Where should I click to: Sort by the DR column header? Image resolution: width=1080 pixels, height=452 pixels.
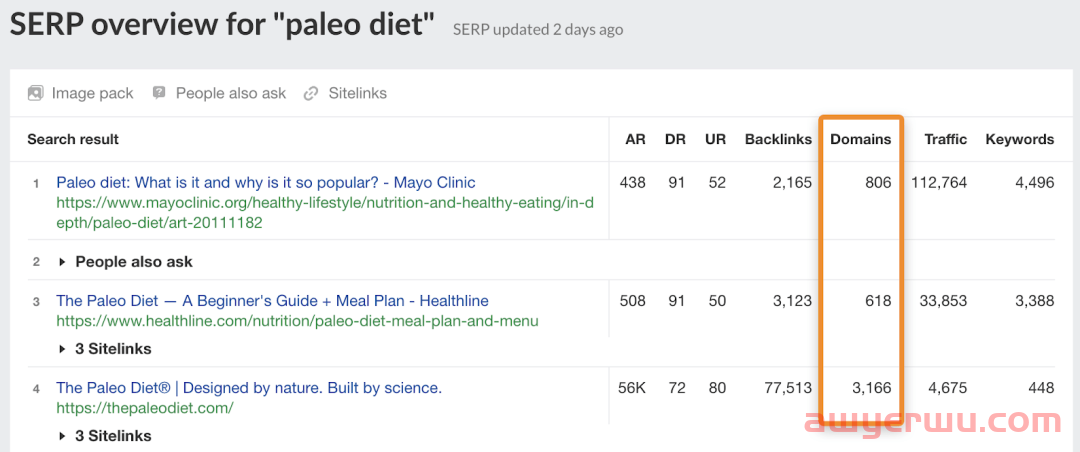point(676,139)
